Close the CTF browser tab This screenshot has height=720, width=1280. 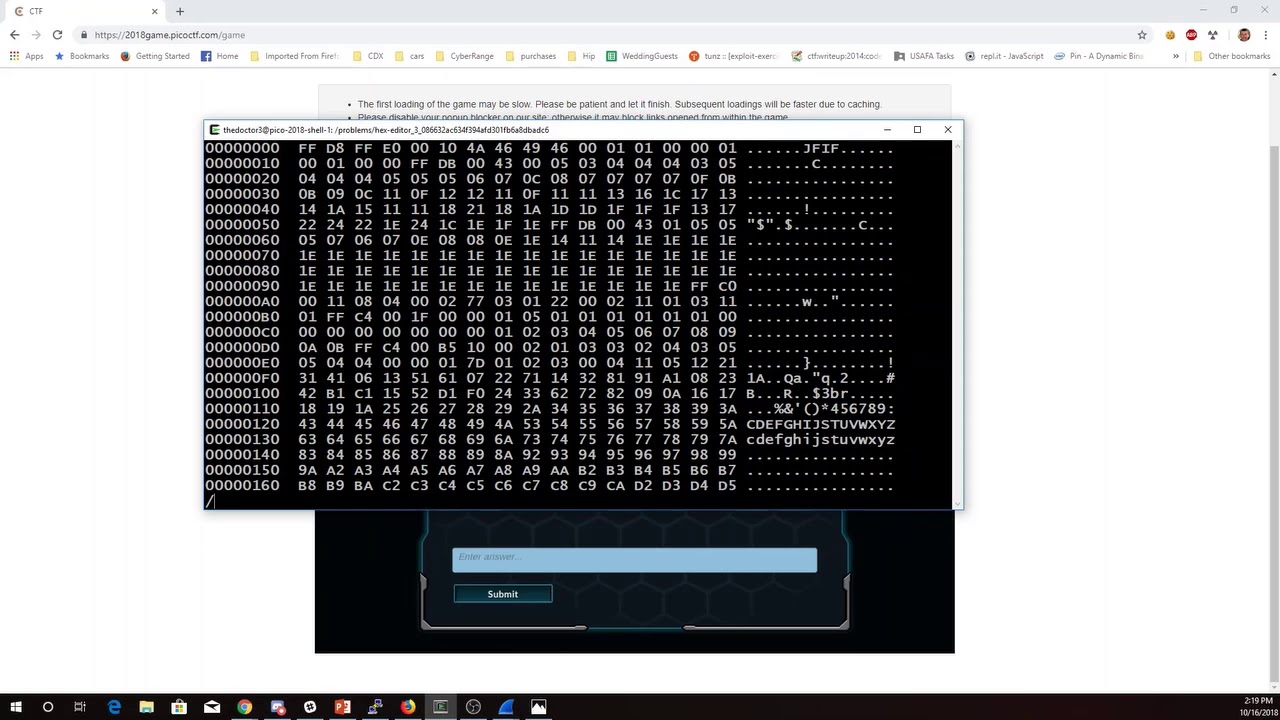click(x=155, y=11)
